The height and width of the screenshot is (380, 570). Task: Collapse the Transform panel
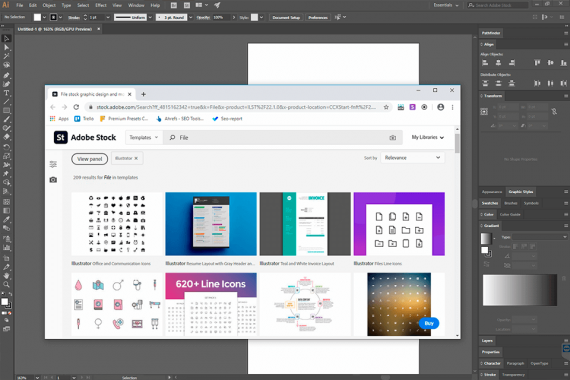(482, 96)
